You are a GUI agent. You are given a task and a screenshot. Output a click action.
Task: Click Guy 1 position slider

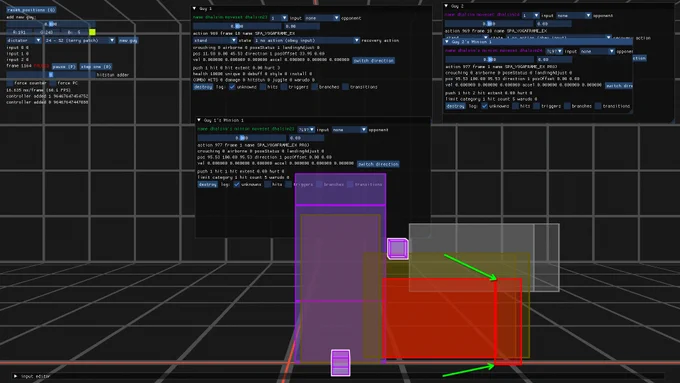click(237, 26)
